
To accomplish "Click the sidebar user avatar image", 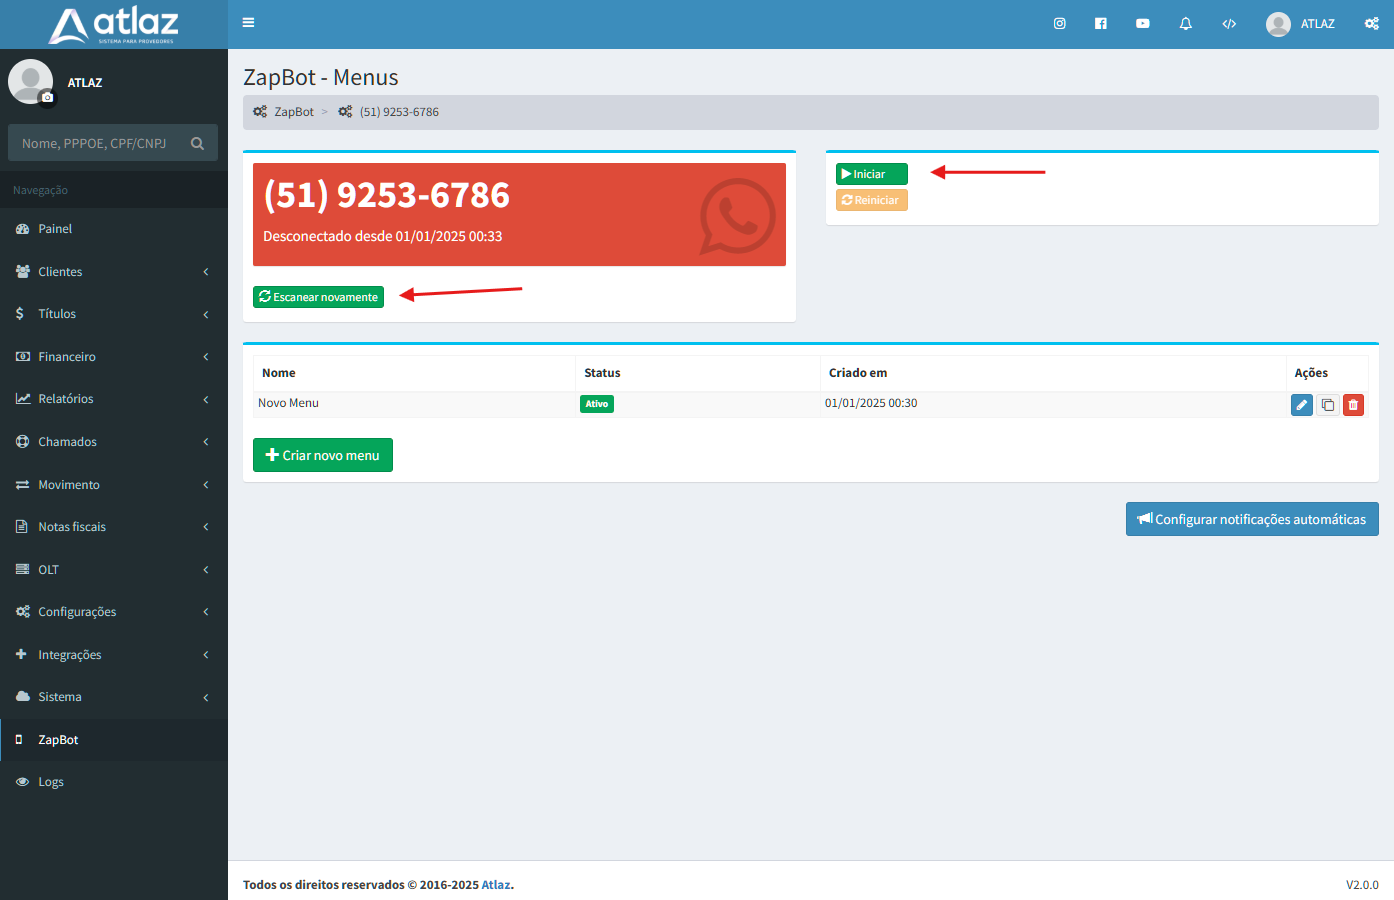I will [30, 81].
